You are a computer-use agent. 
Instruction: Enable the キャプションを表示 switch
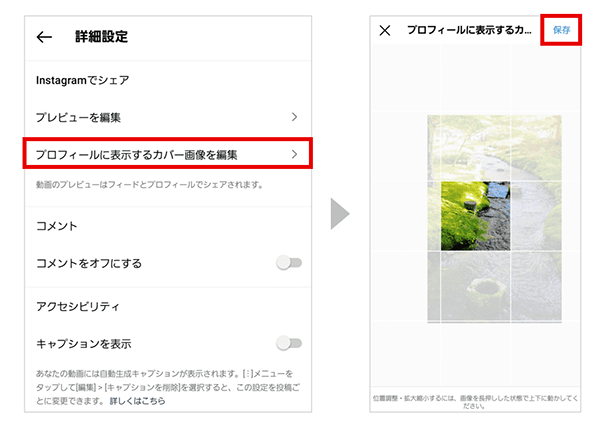click(289, 343)
